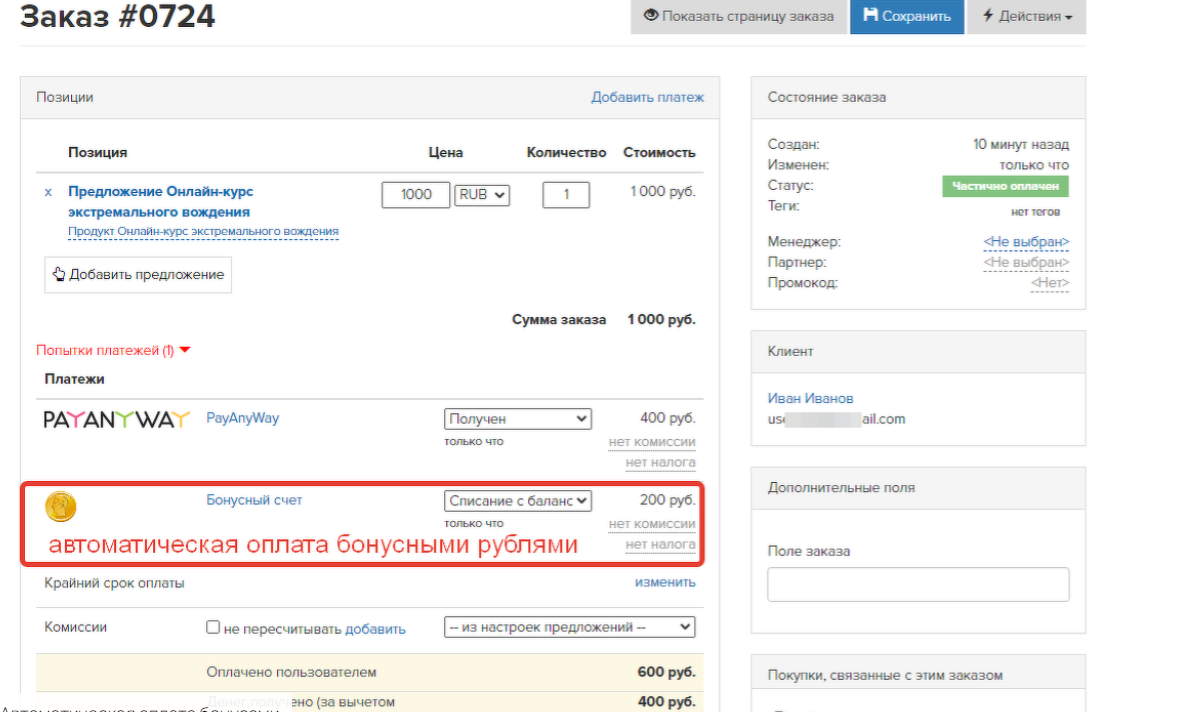Open the Бонусный счет link
The image size is (1193, 712).
click(x=254, y=500)
